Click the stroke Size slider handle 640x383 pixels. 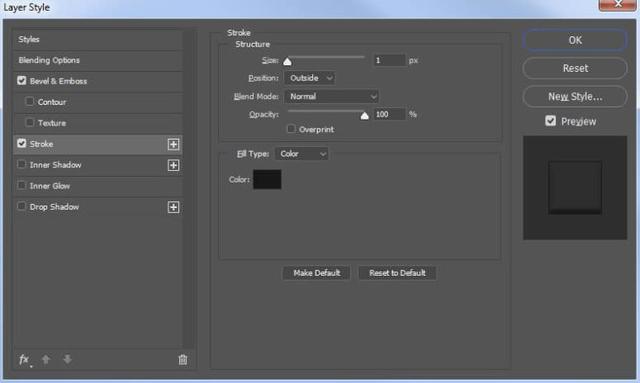(287, 62)
